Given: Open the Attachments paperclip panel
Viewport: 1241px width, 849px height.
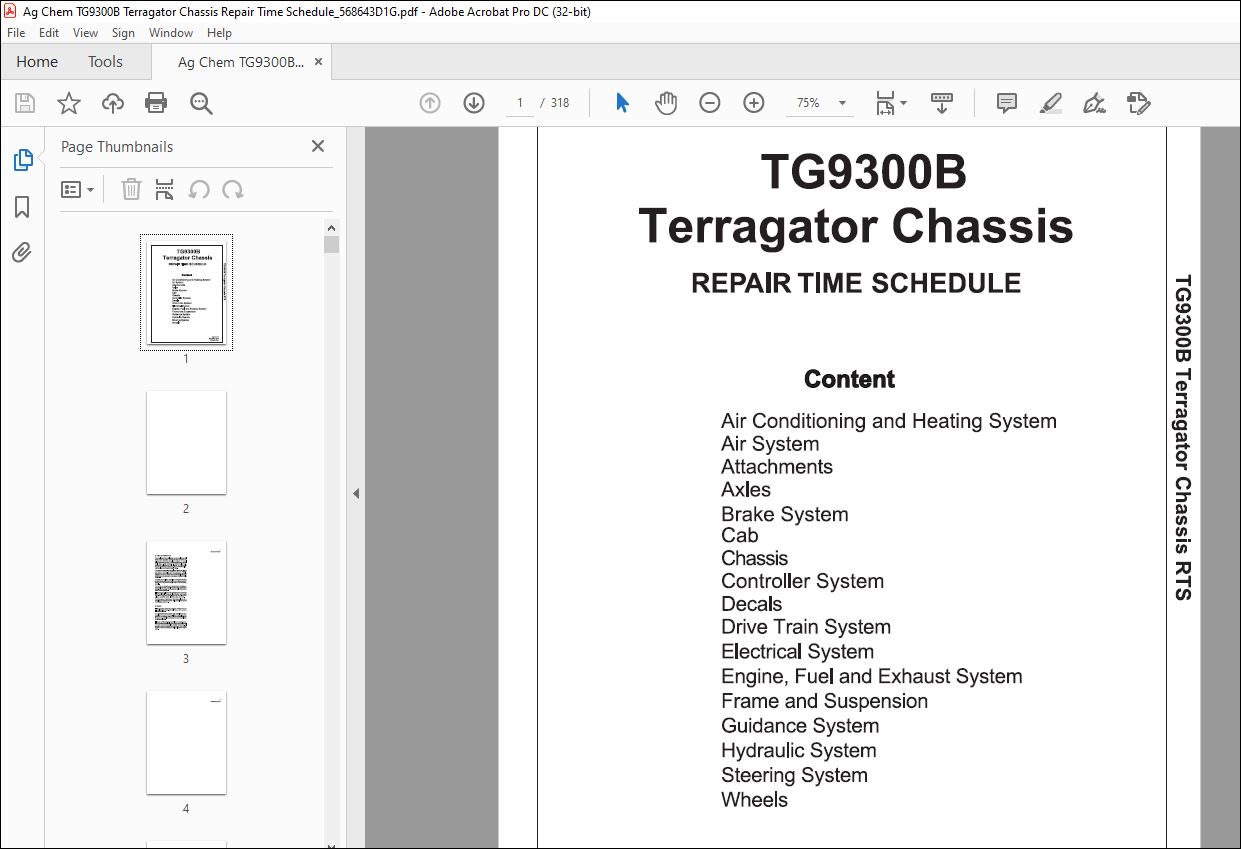Looking at the screenshot, I should tap(22, 253).
